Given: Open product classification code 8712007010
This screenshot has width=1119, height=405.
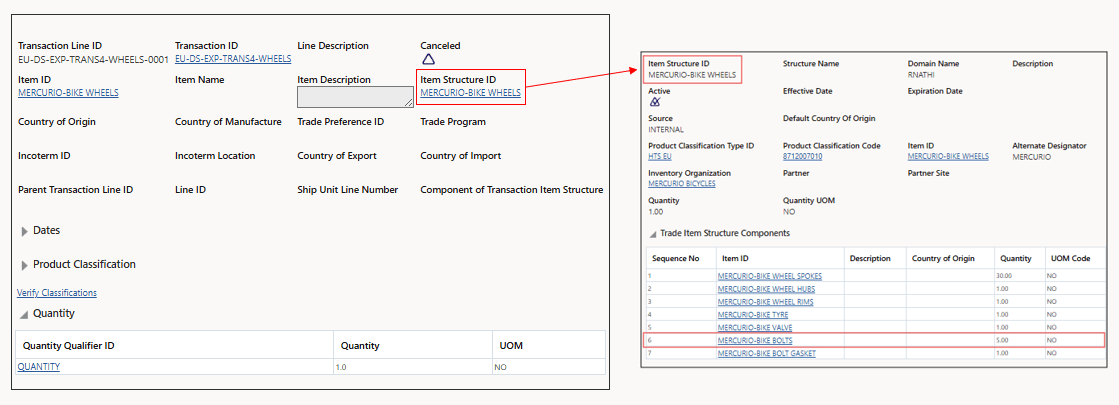Looking at the screenshot, I should (802, 156).
